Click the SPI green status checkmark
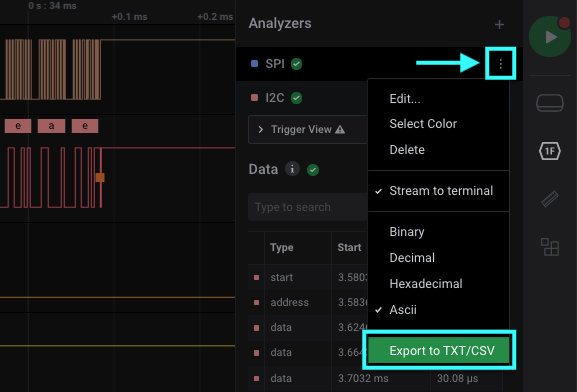This screenshot has width=577, height=392. point(297,64)
